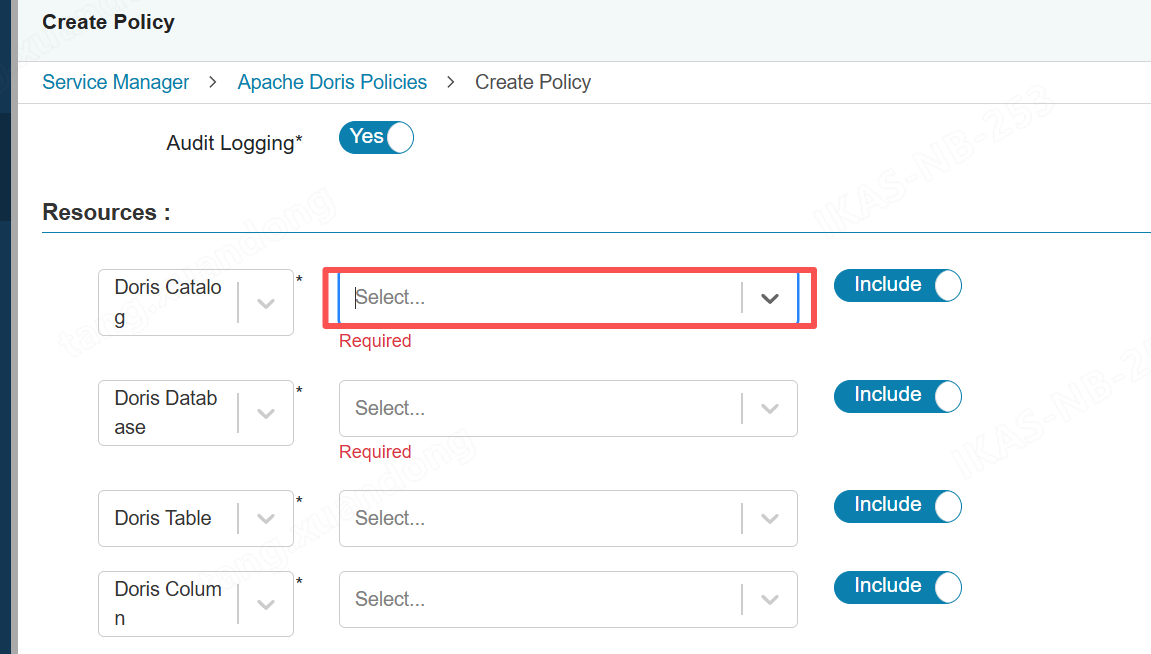Click the Create Policy breadcrumb item
Image resolution: width=1151 pixels, height=654 pixels.
tap(532, 82)
